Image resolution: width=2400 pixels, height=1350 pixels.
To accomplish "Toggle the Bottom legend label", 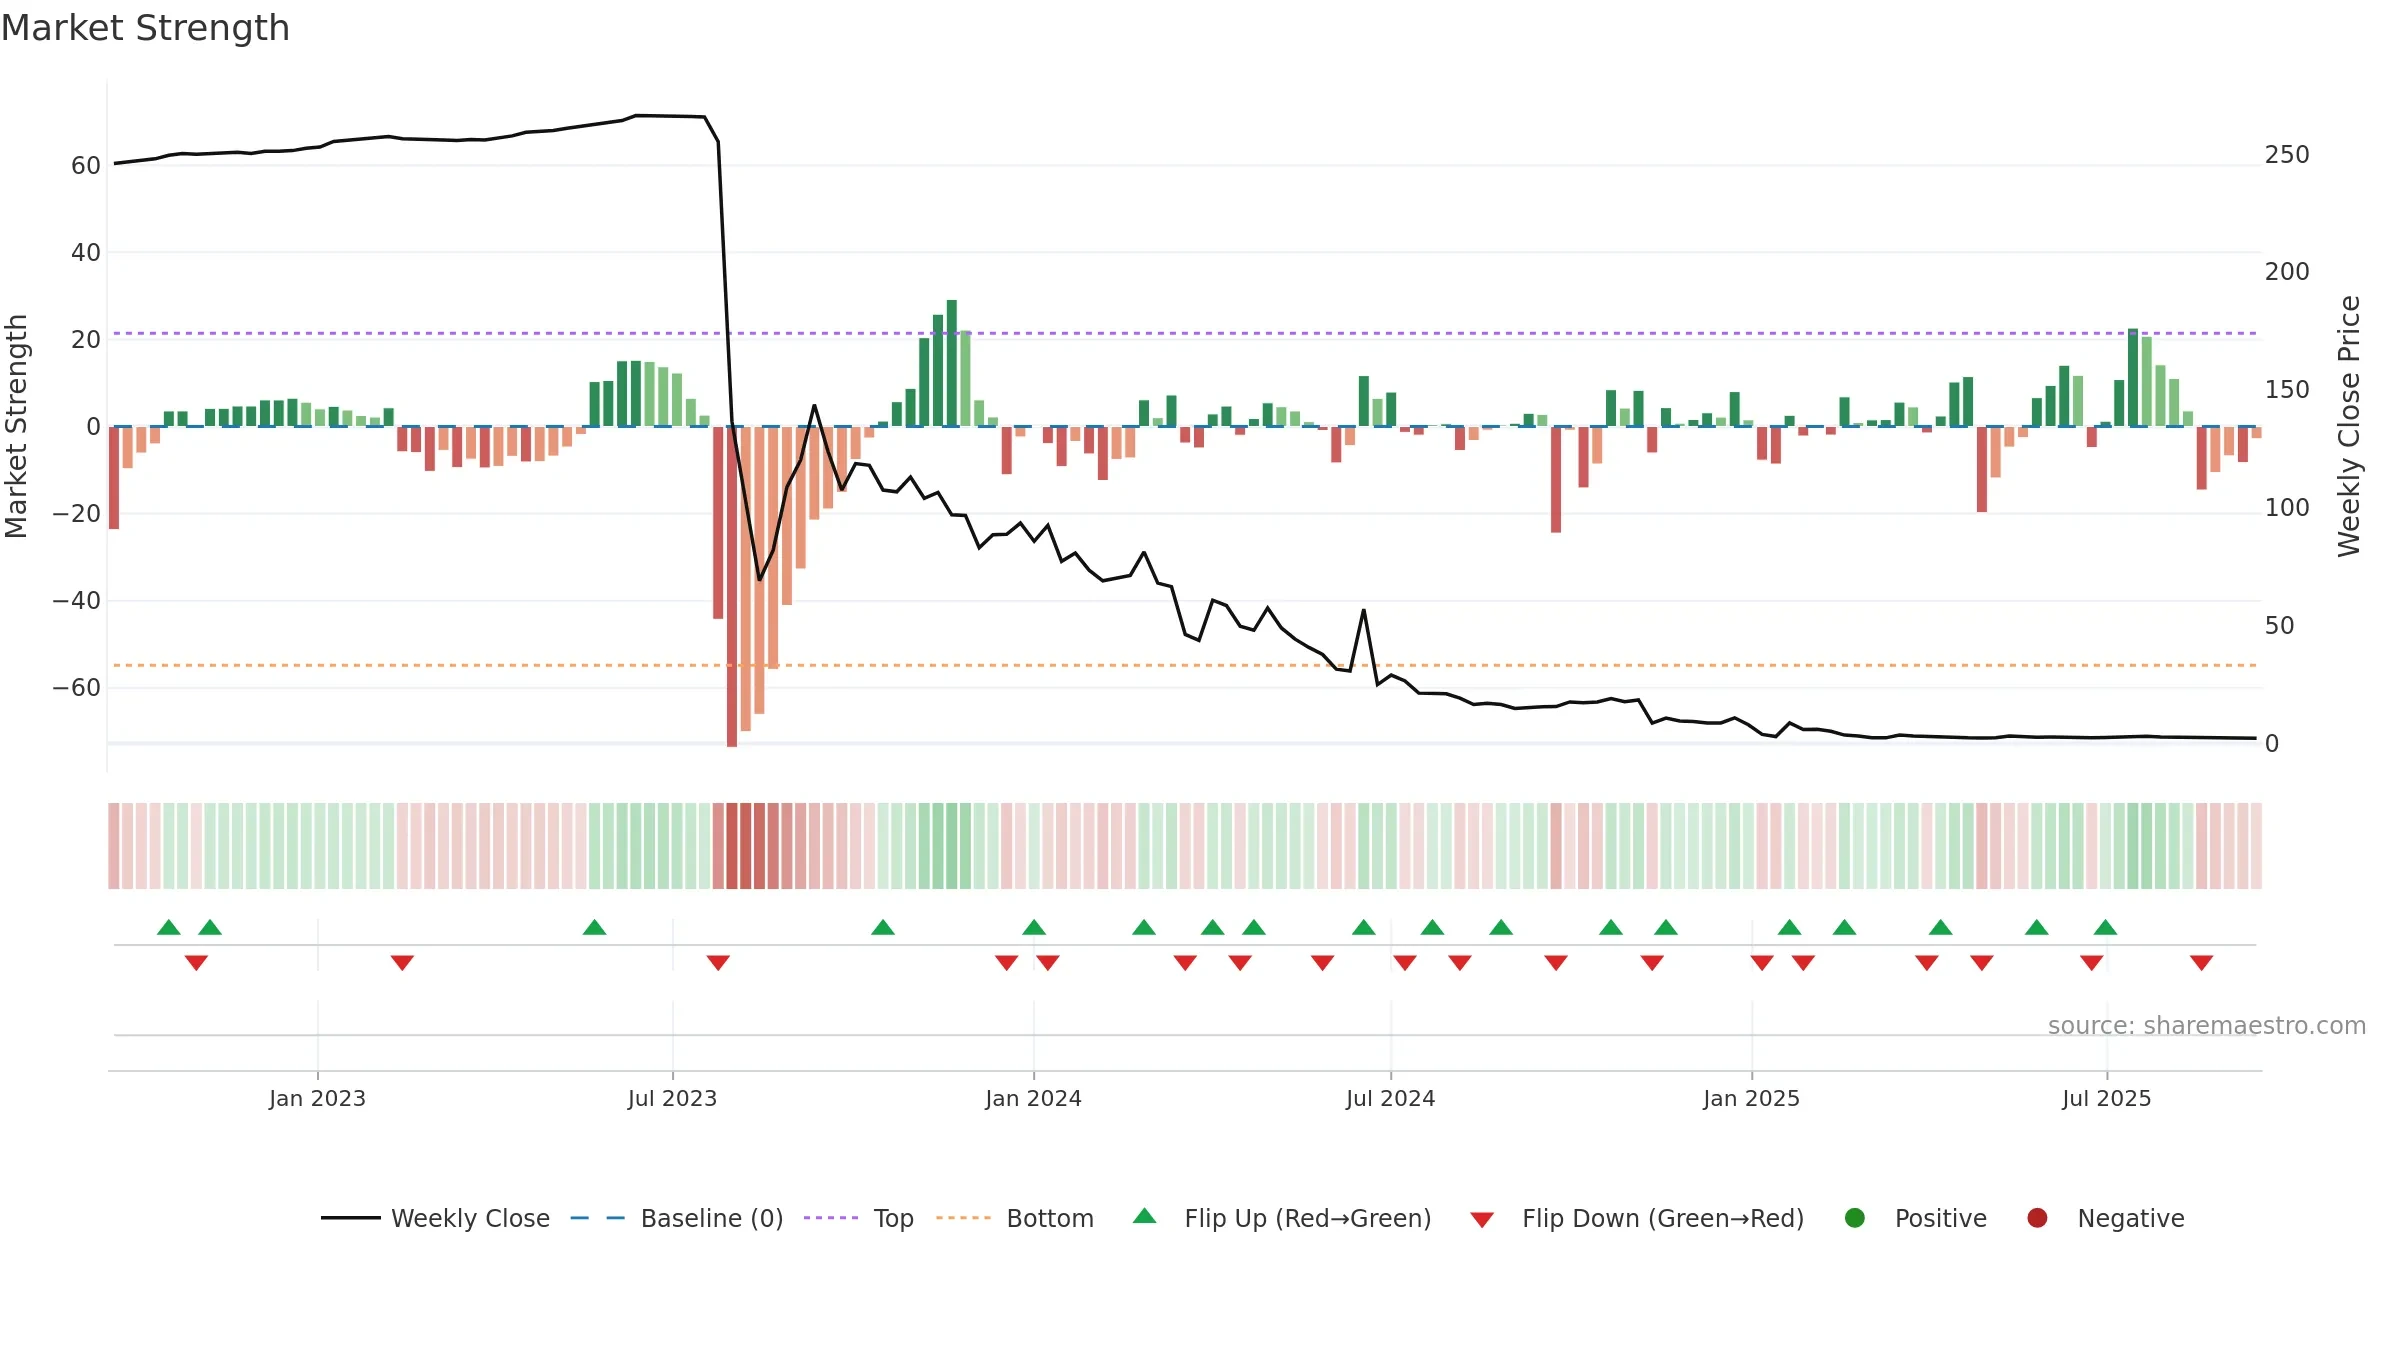I will click(1050, 1218).
